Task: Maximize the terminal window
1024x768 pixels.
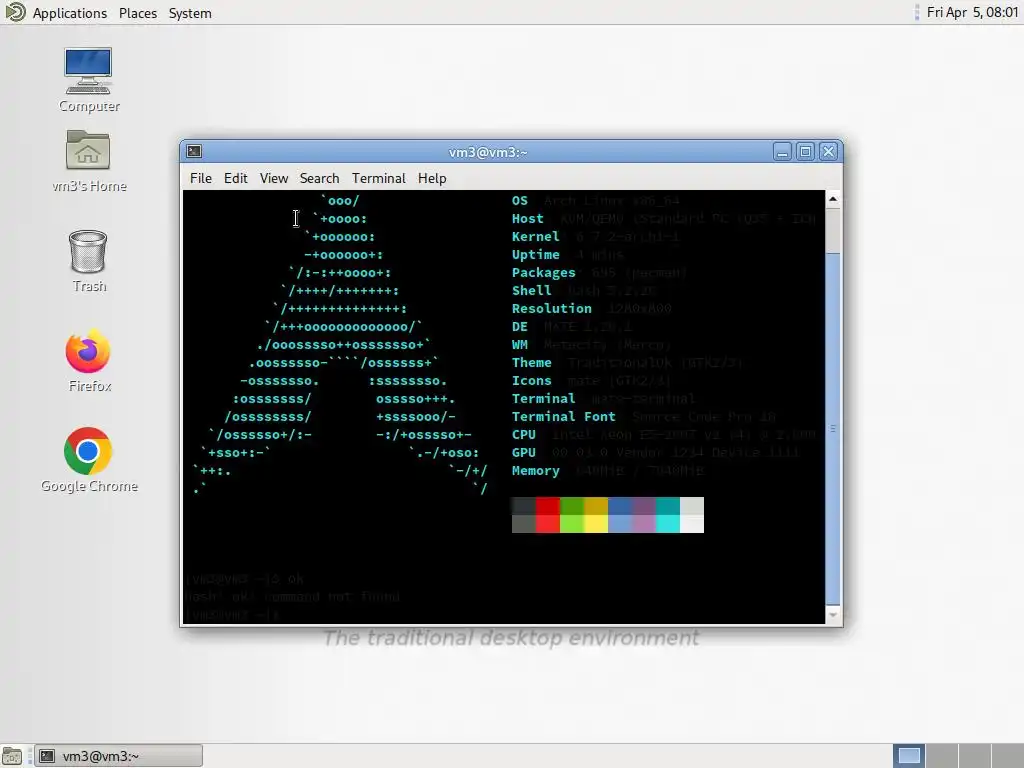Action: pos(805,152)
